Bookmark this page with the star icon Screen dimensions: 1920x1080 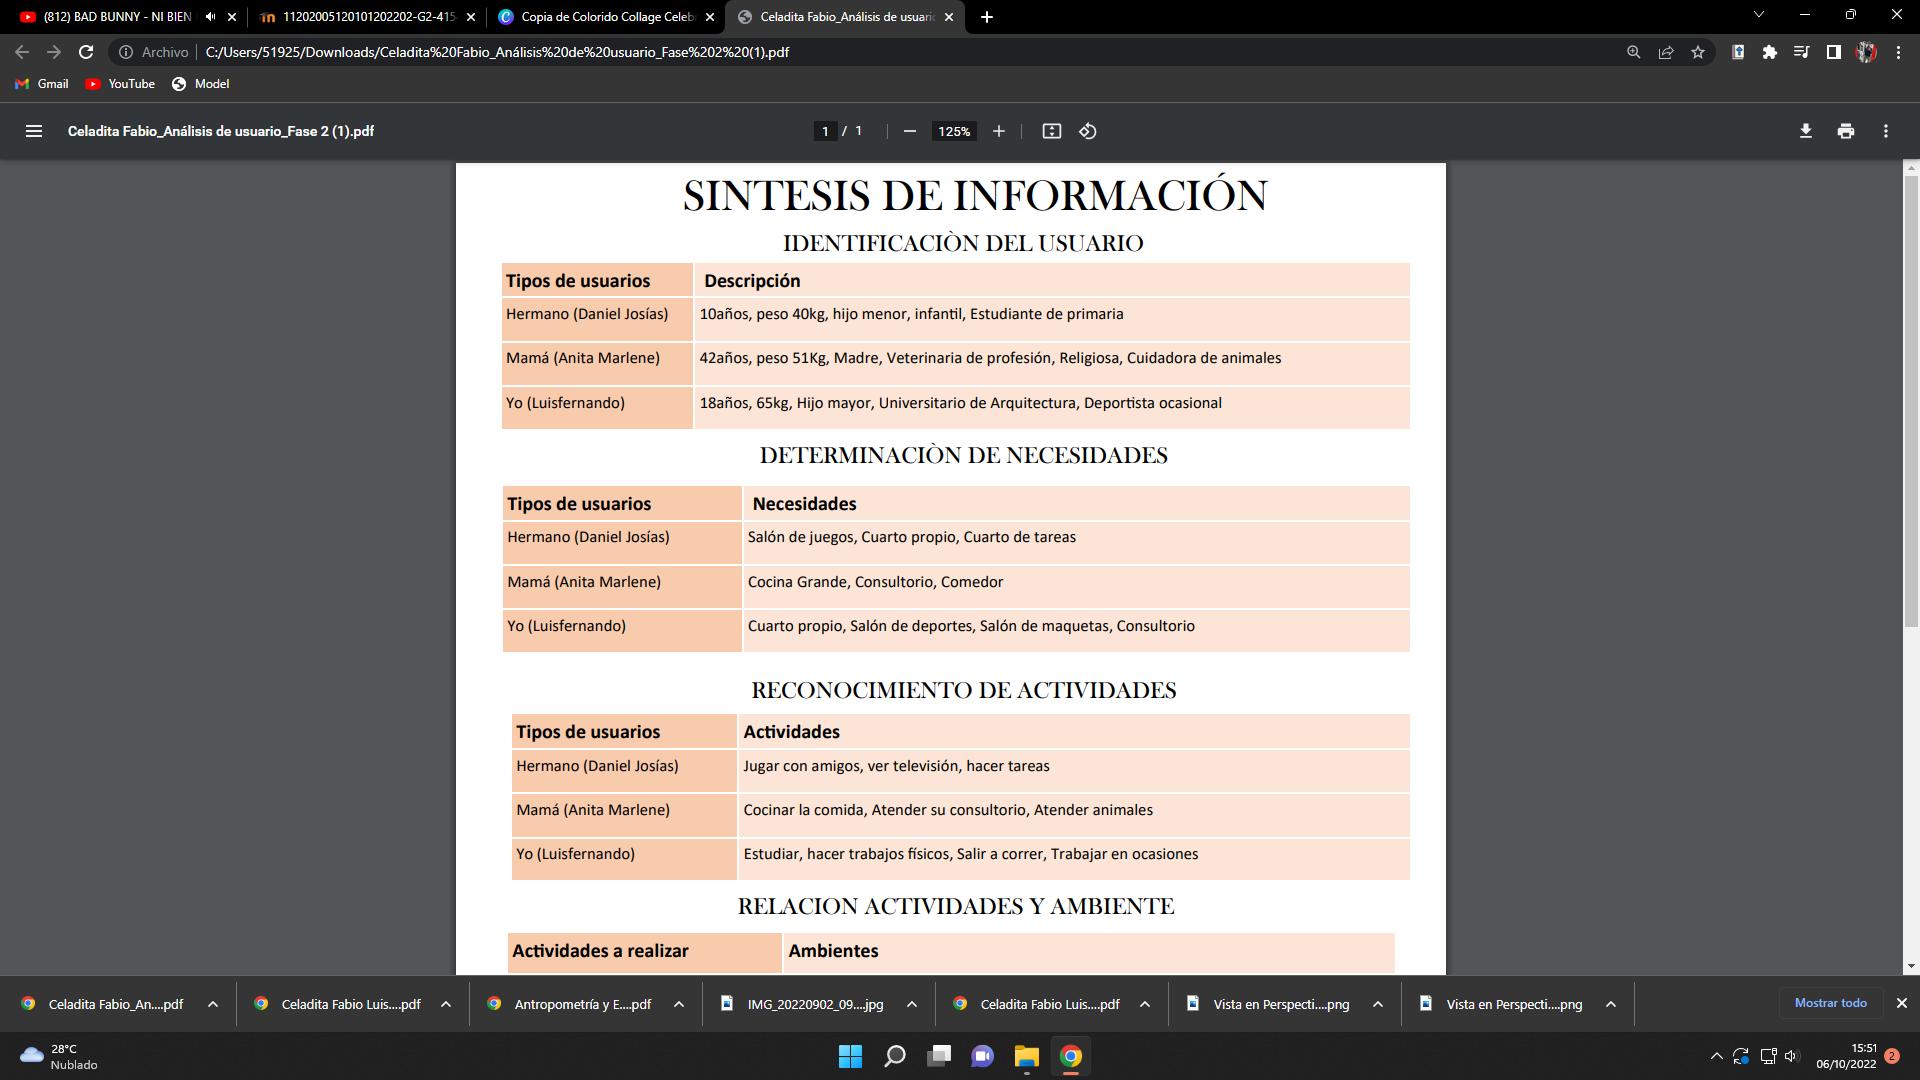click(x=1698, y=52)
